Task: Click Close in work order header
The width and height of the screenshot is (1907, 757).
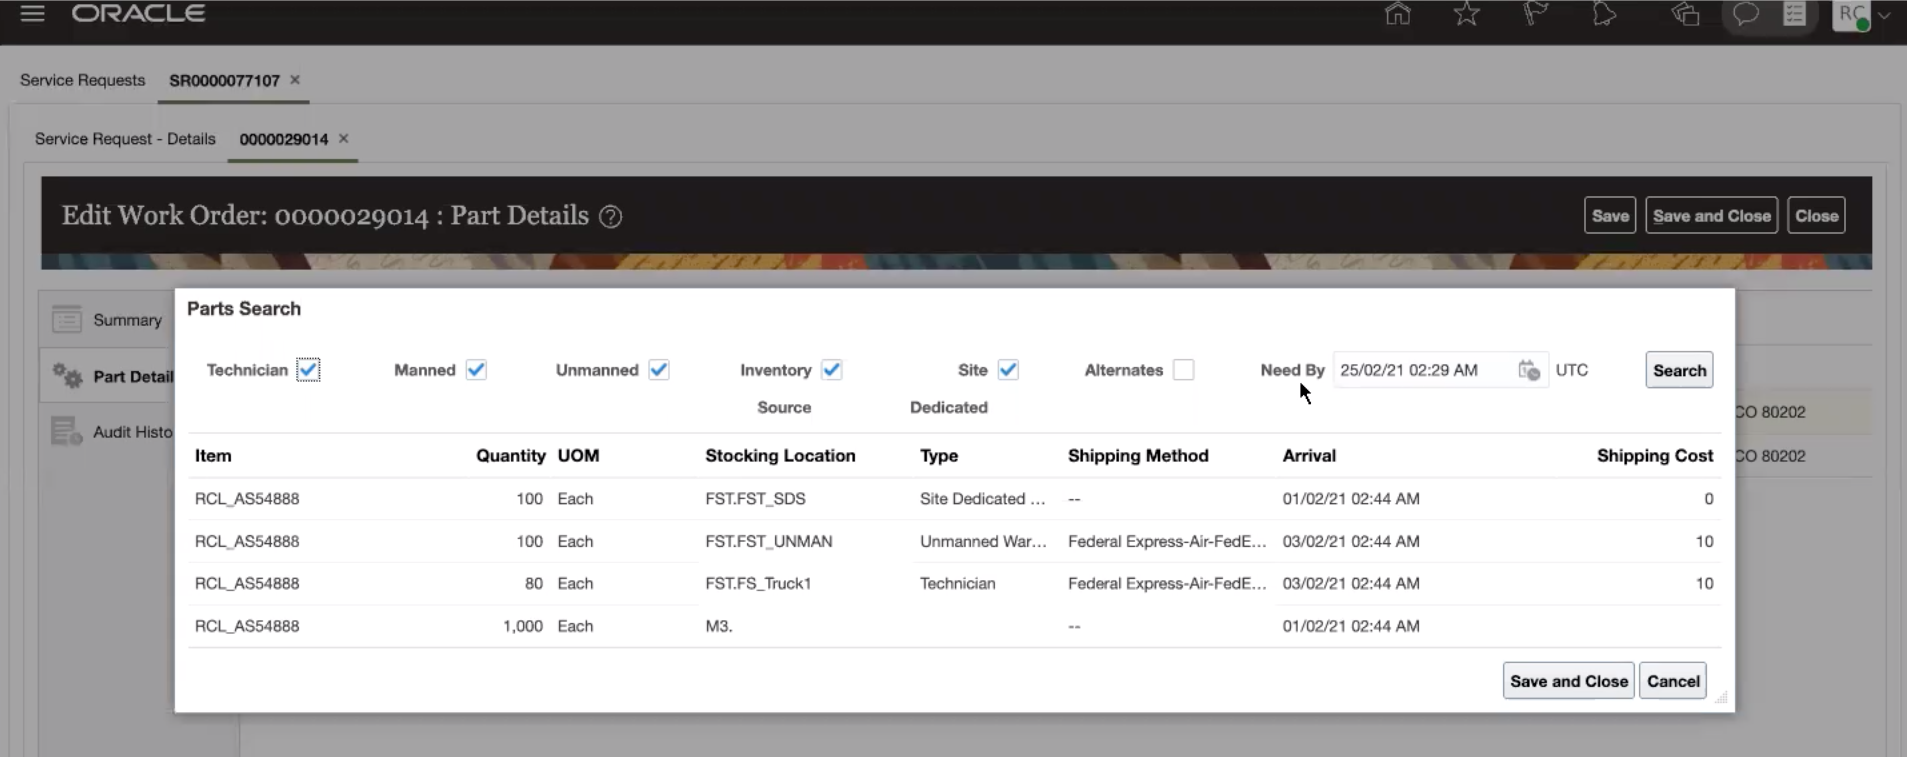Action: (x=1817, y=216)
